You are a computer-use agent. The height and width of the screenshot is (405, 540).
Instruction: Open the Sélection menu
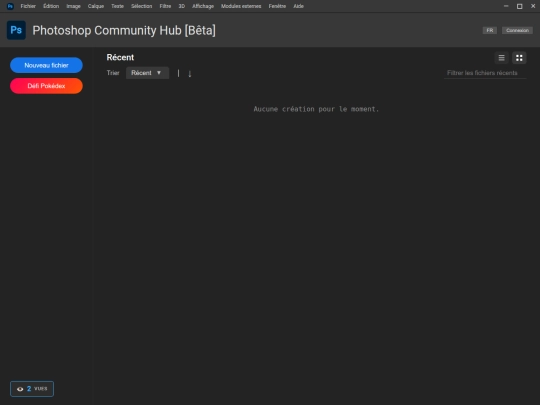(142, 6)
